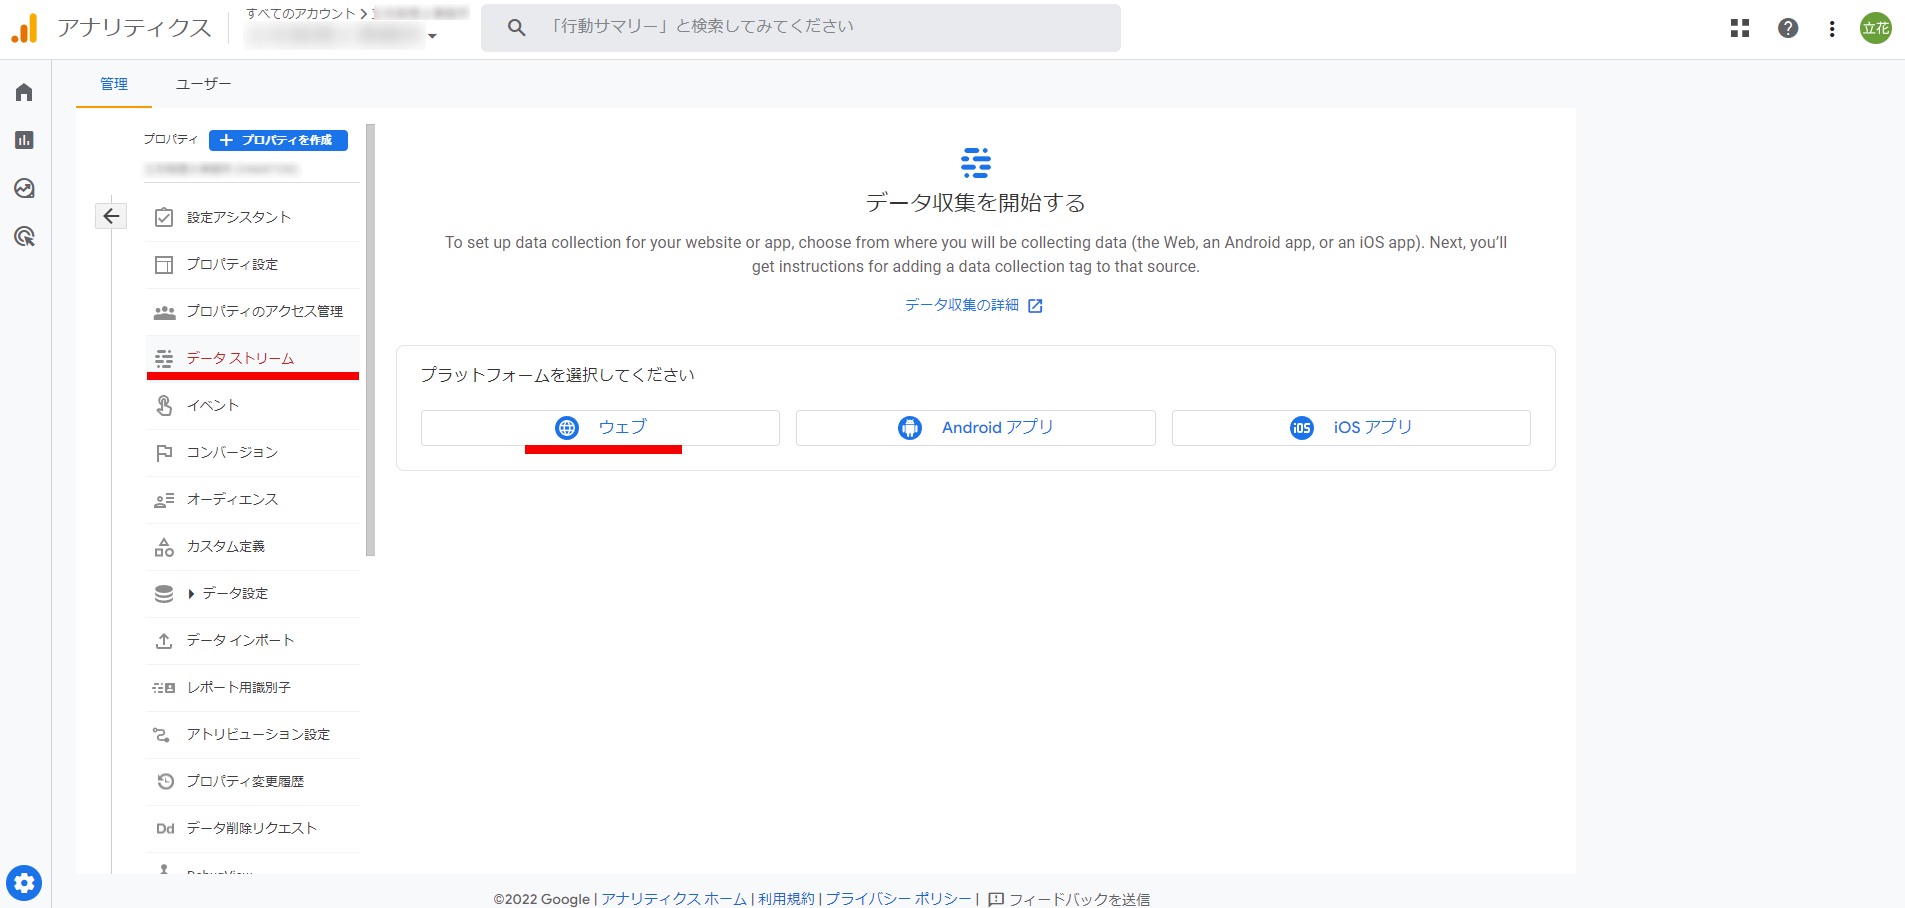Click the アトリビューション設定 path icon
The width and height of the screenshot is (1905, 908).
[x=161, y=735]
